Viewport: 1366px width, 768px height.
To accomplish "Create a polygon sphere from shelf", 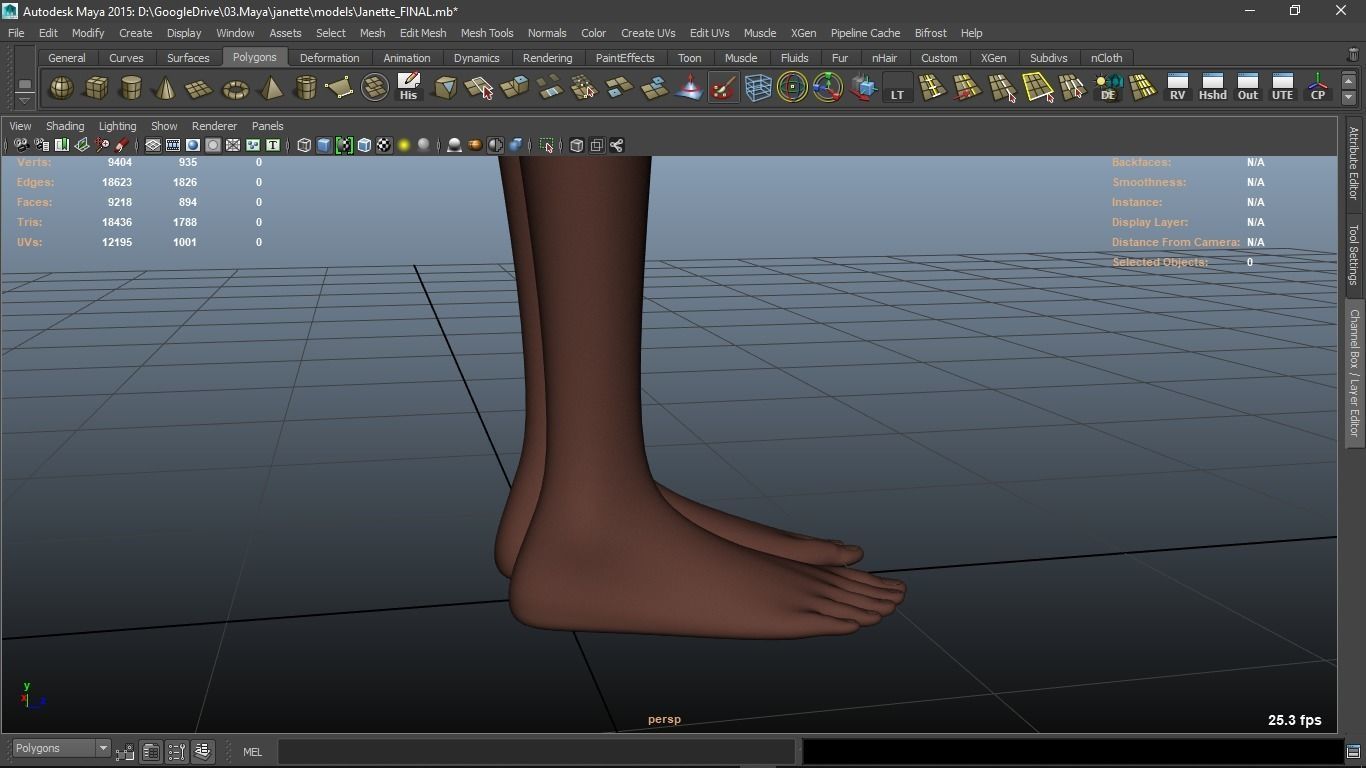I will 62,88.
